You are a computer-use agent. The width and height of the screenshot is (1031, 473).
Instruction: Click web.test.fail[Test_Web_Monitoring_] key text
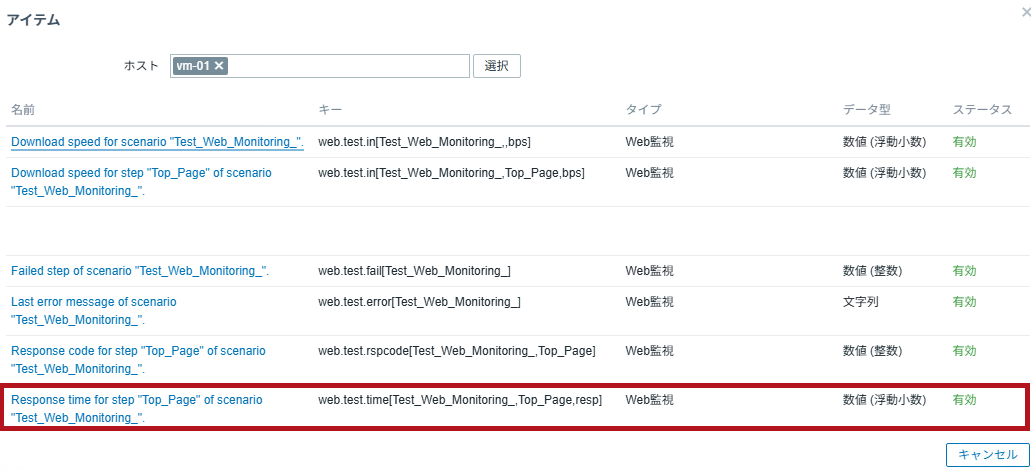click(x=414, y=270)
